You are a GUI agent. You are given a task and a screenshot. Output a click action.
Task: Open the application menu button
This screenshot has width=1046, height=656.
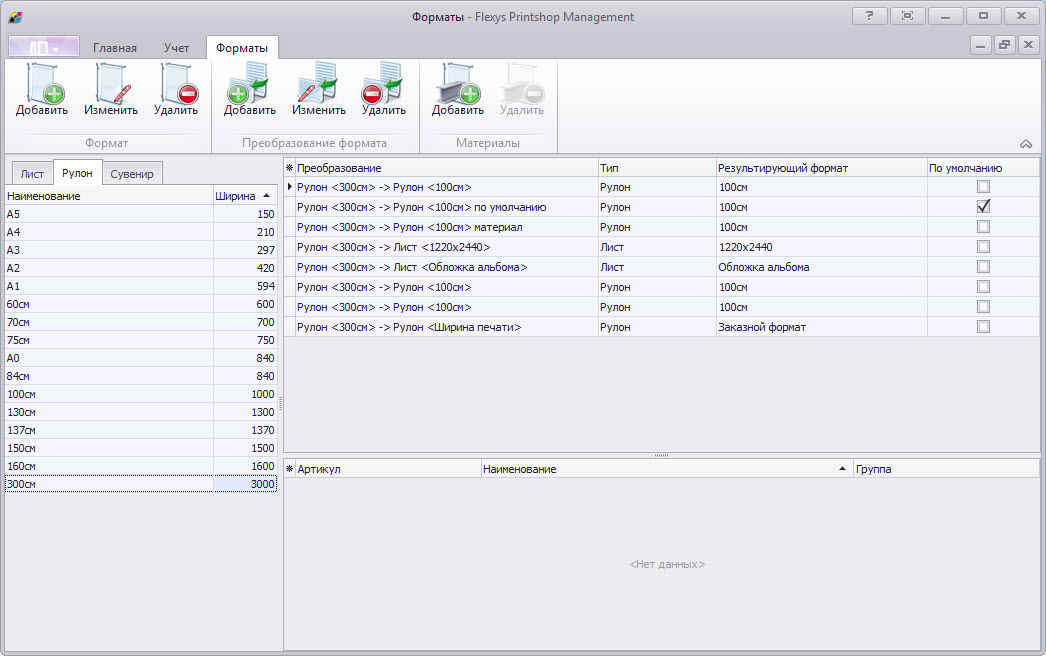[x=43, y=47]
